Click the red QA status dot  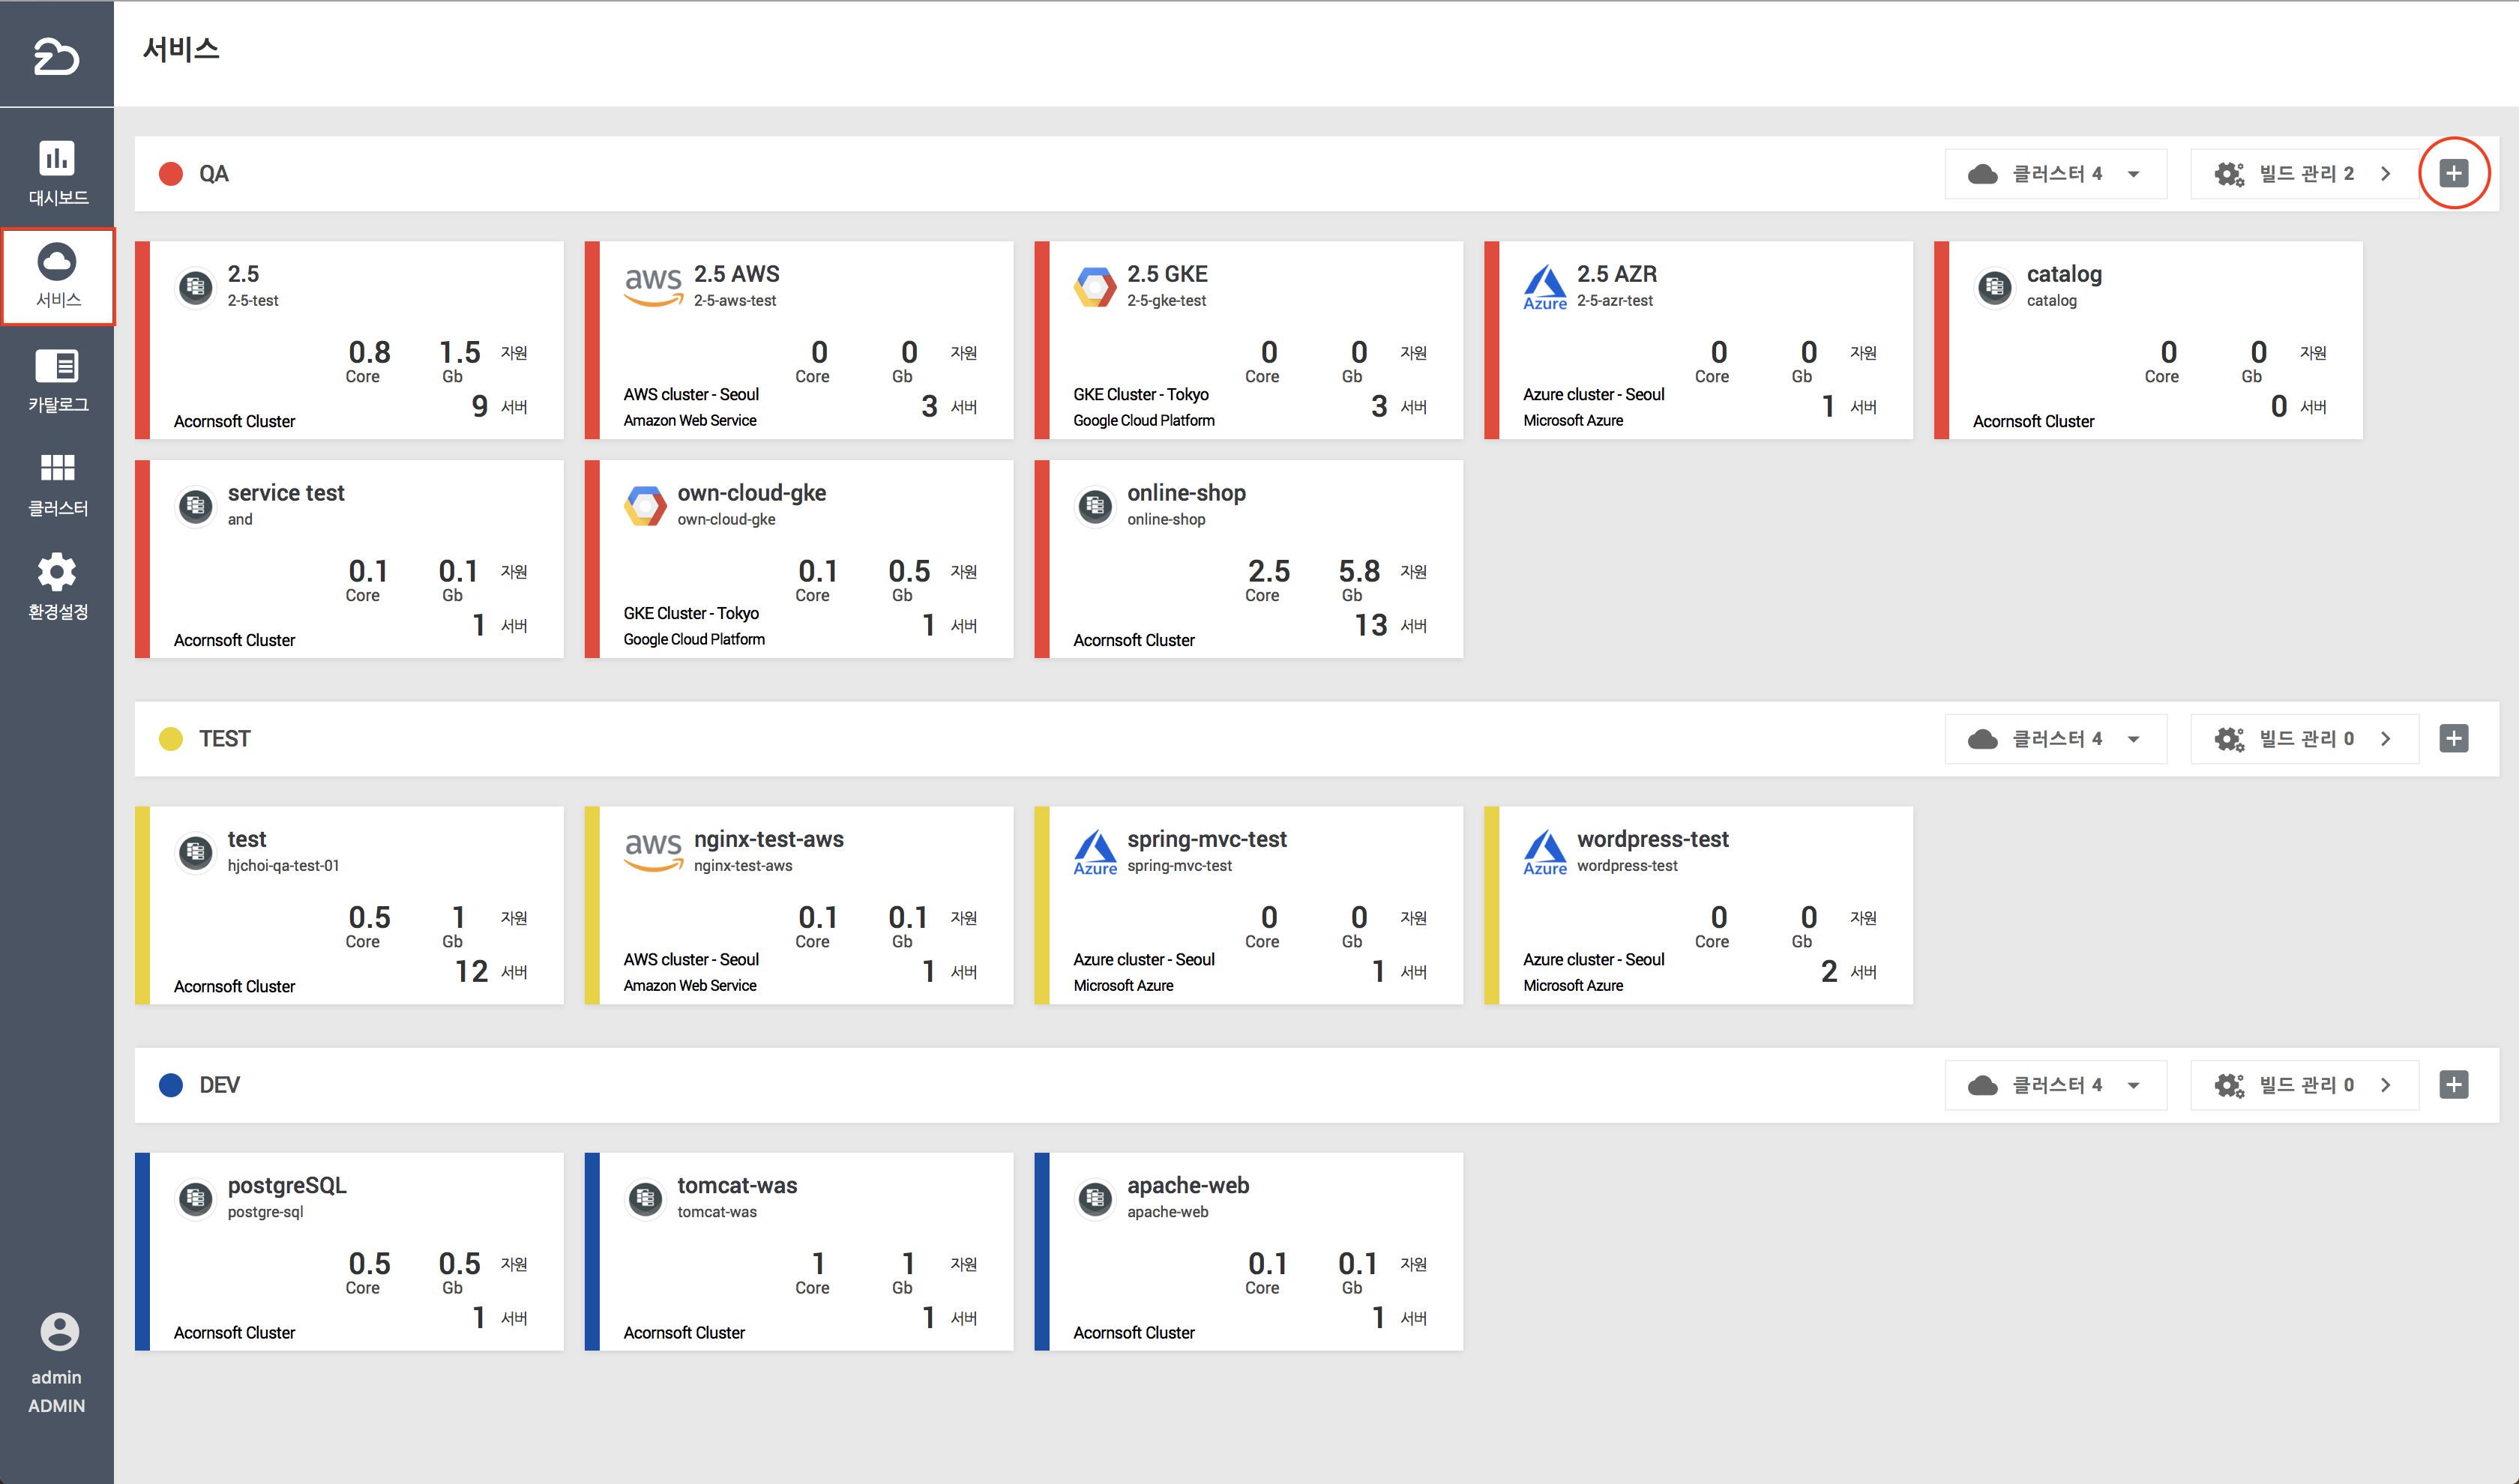(x=171, y=174)
